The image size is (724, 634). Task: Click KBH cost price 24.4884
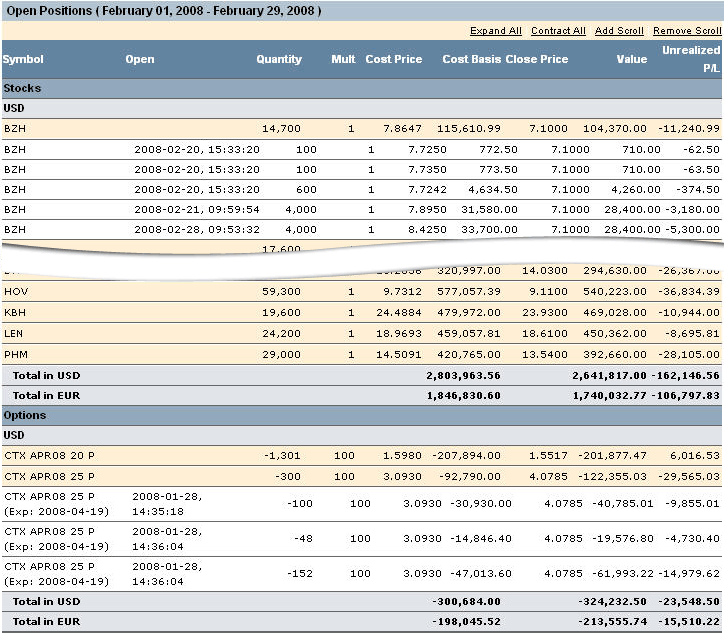pyautogui.click(x=398, y=313)
